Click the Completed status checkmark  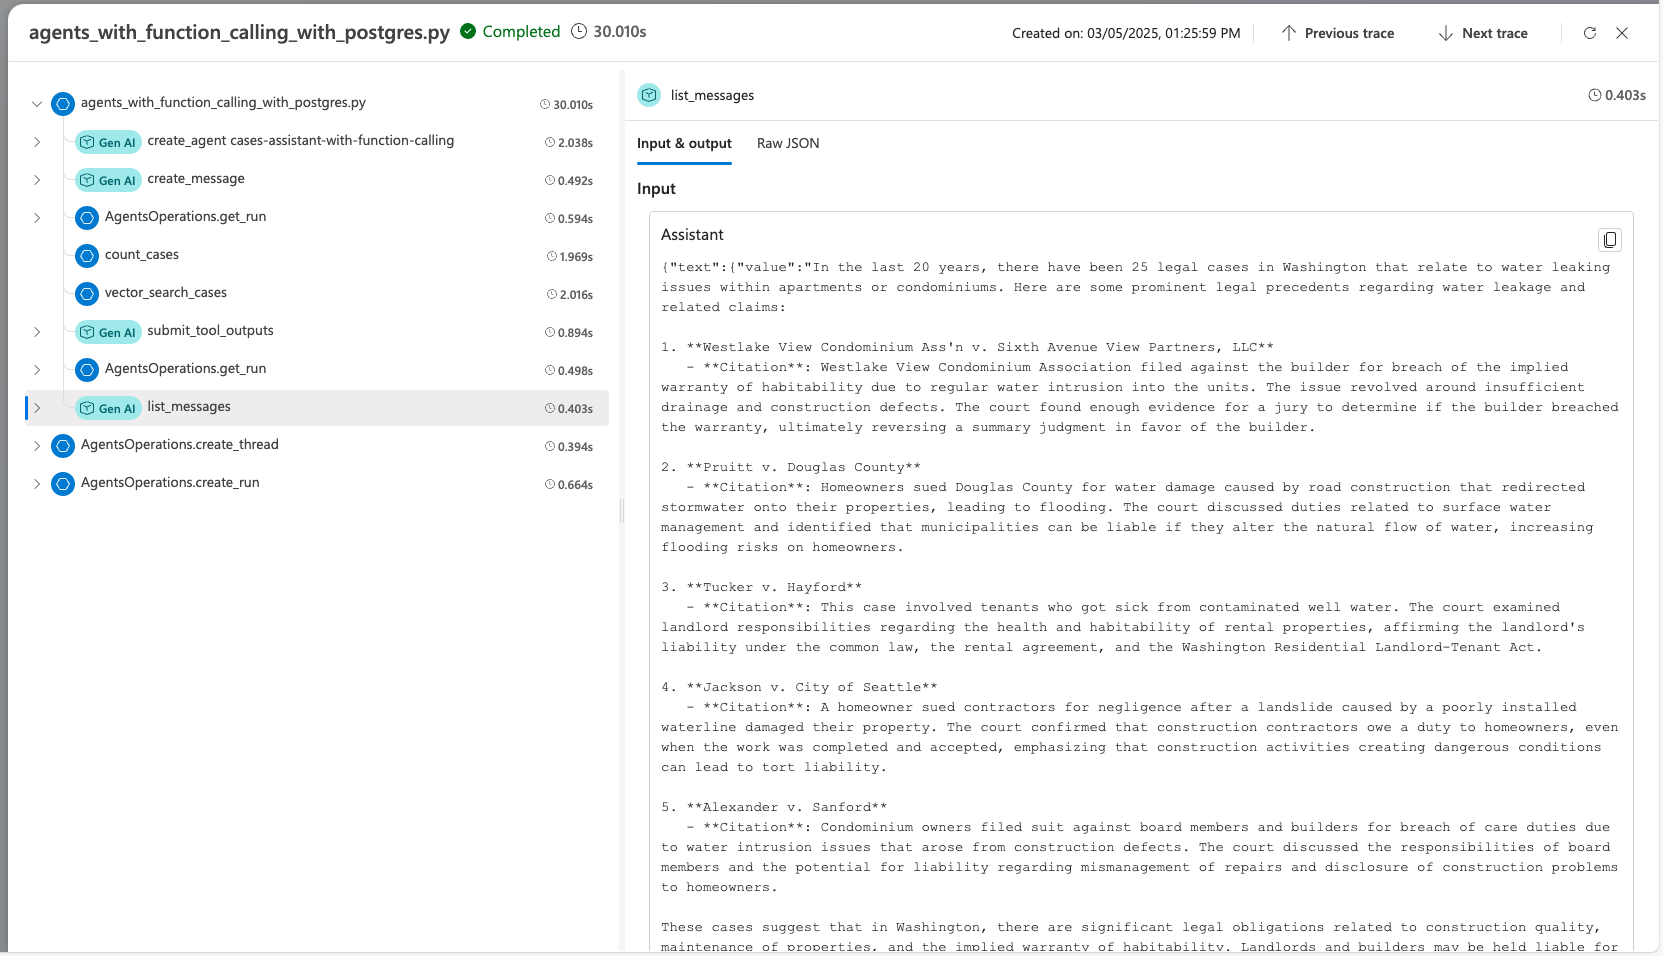coord(467,31)
